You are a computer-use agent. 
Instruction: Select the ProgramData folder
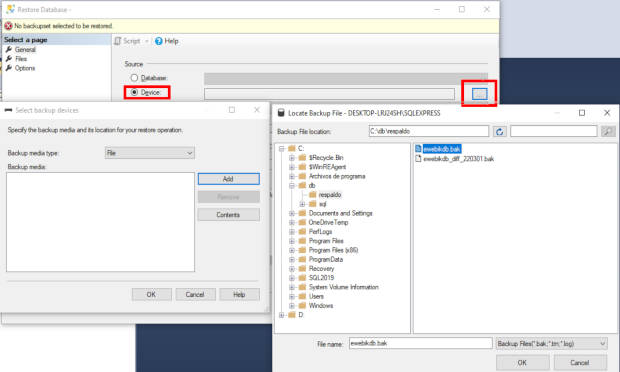(x=325, y=259)
